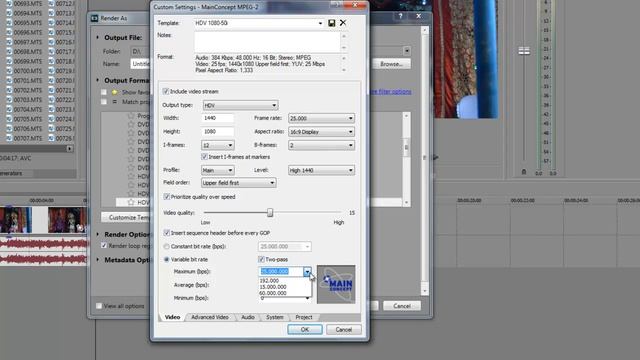Click the file icon next to 00722
This screenshot has width=640, height=360.
pos(51,100)
